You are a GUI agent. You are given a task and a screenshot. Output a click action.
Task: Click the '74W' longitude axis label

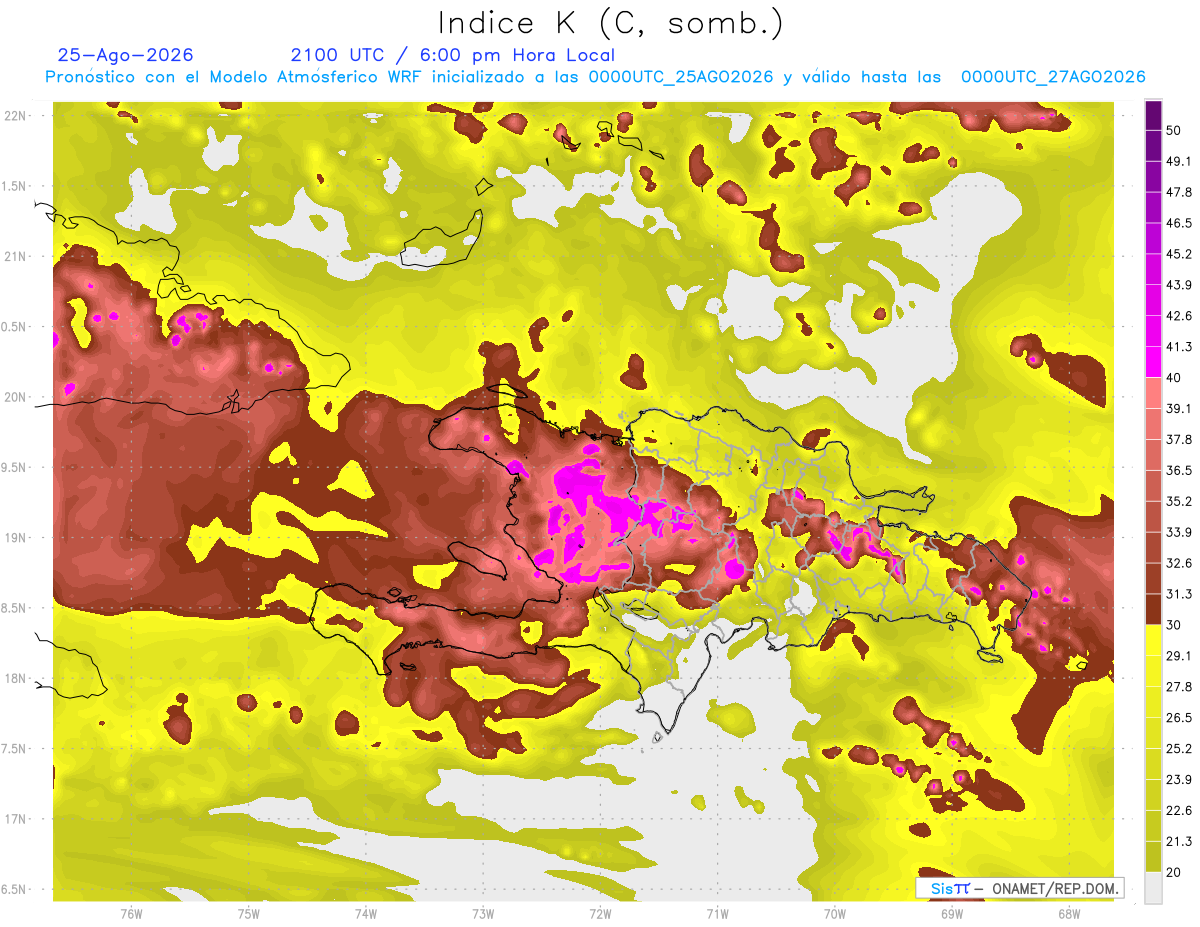[x=366, y=914]
